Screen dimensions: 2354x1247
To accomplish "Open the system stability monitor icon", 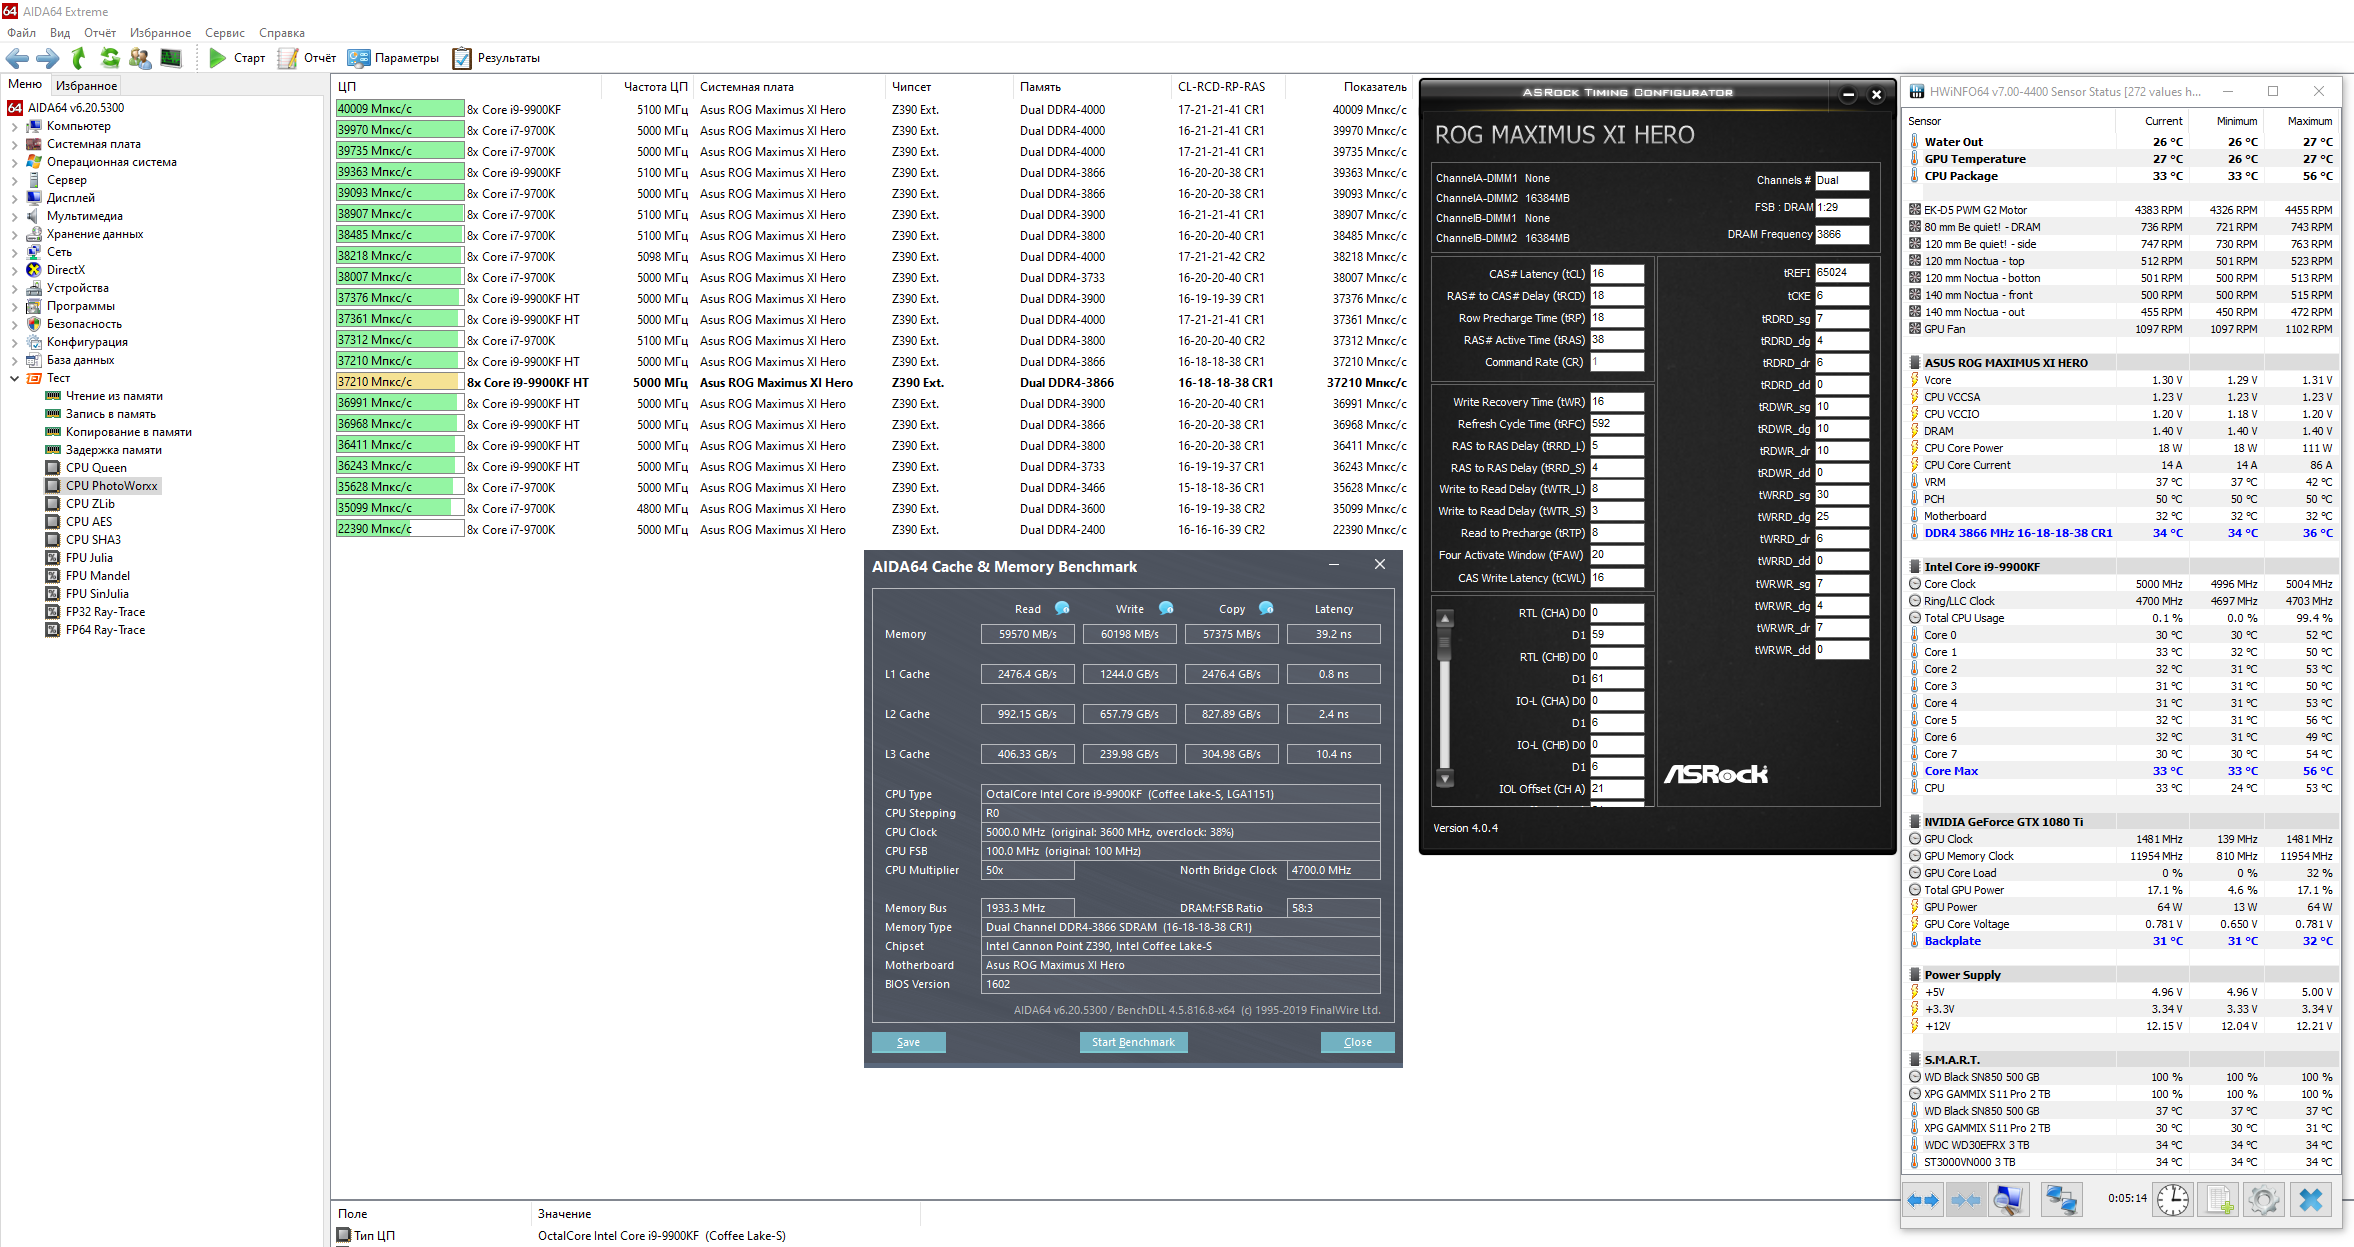I will (x=171, y=58).
